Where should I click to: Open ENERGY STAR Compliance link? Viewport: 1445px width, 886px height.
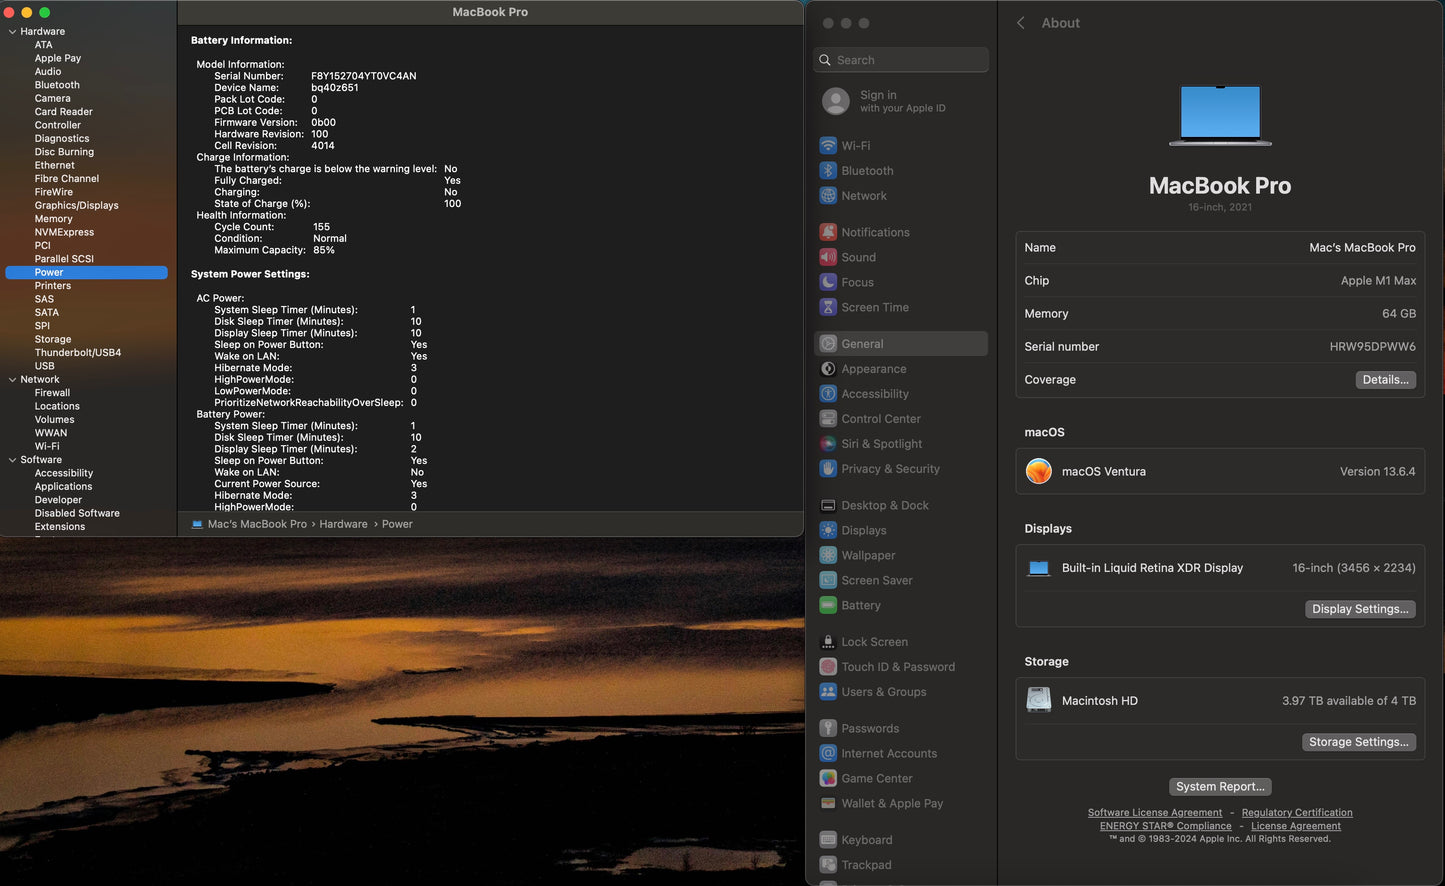tap(1166, 826)
